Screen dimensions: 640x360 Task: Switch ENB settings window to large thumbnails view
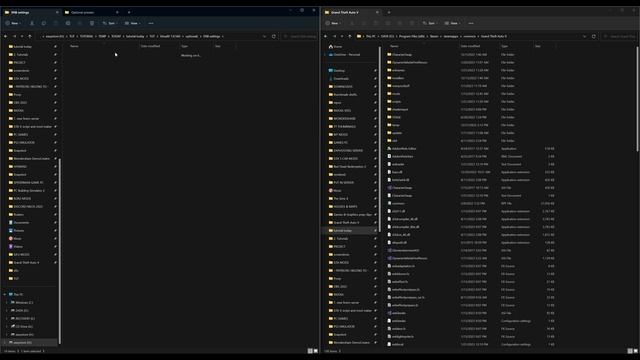pyautogui.click(x=316, y=351)
